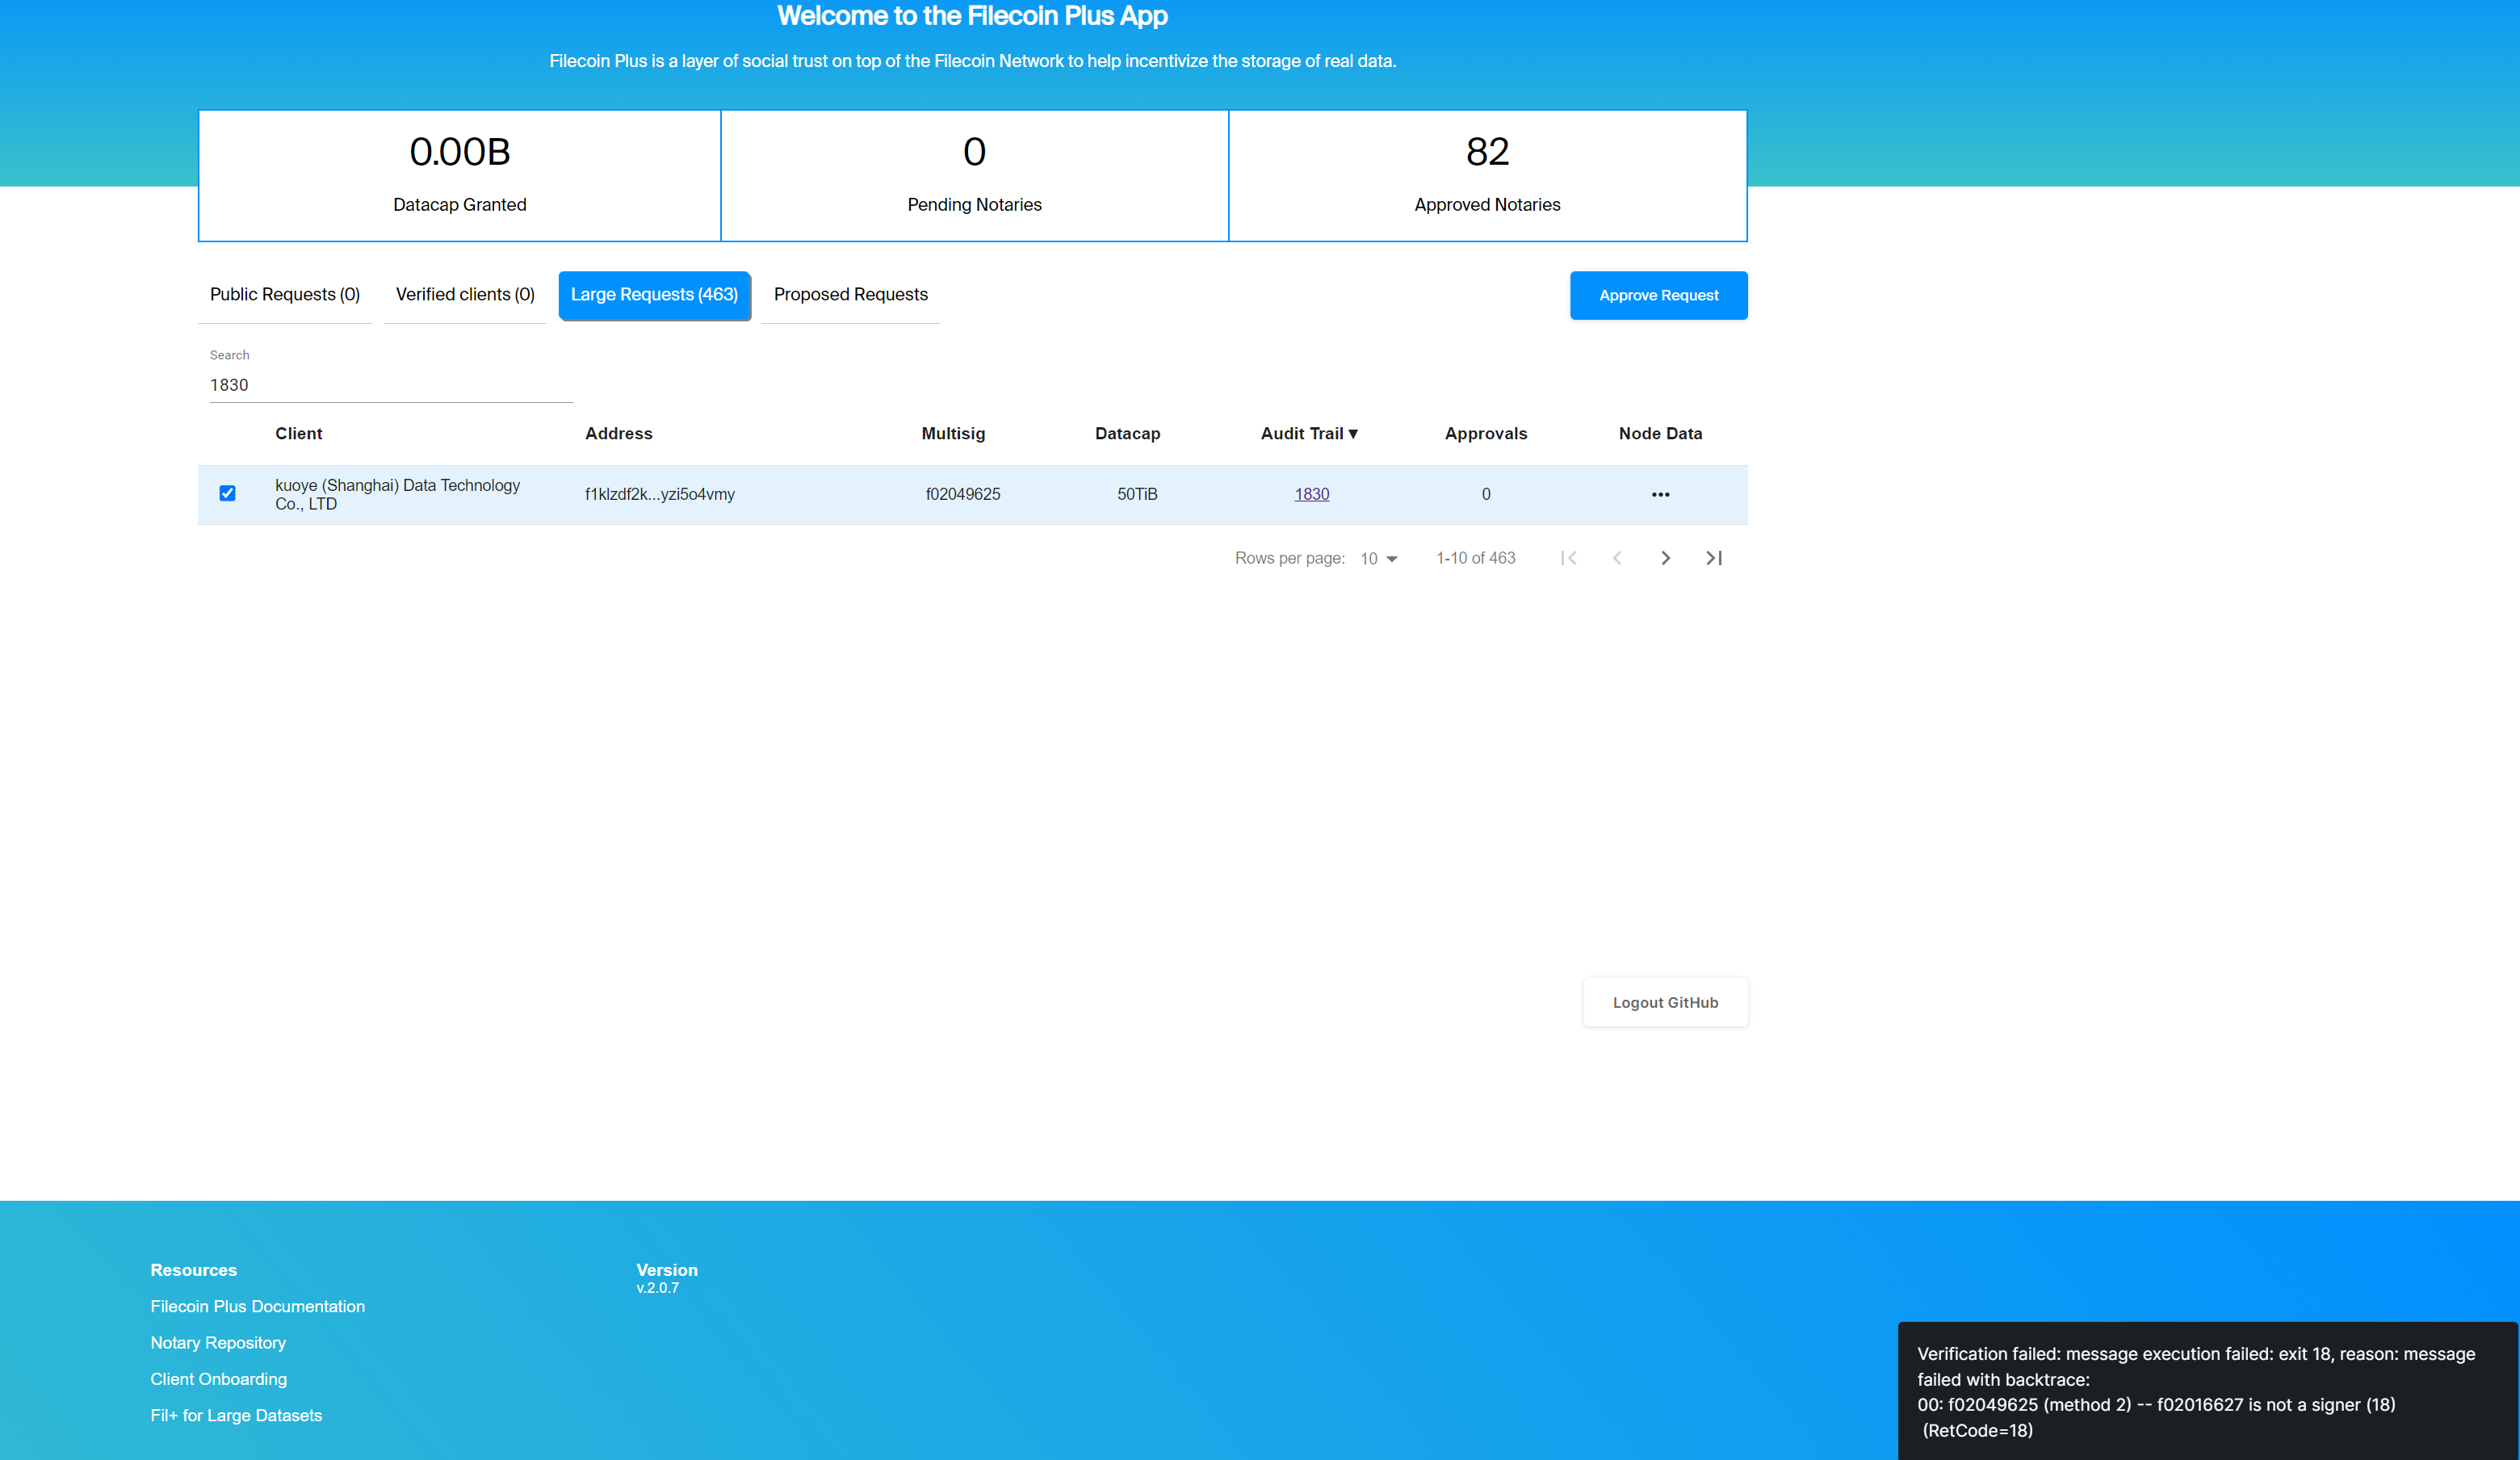Jump to the last results page

tap(1714, 558)
